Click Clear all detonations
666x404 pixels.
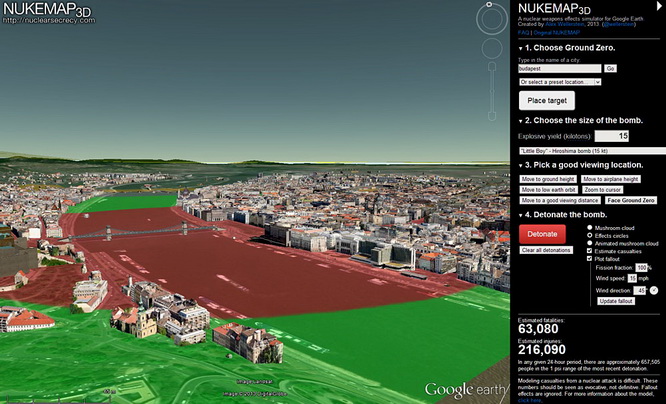546,250
